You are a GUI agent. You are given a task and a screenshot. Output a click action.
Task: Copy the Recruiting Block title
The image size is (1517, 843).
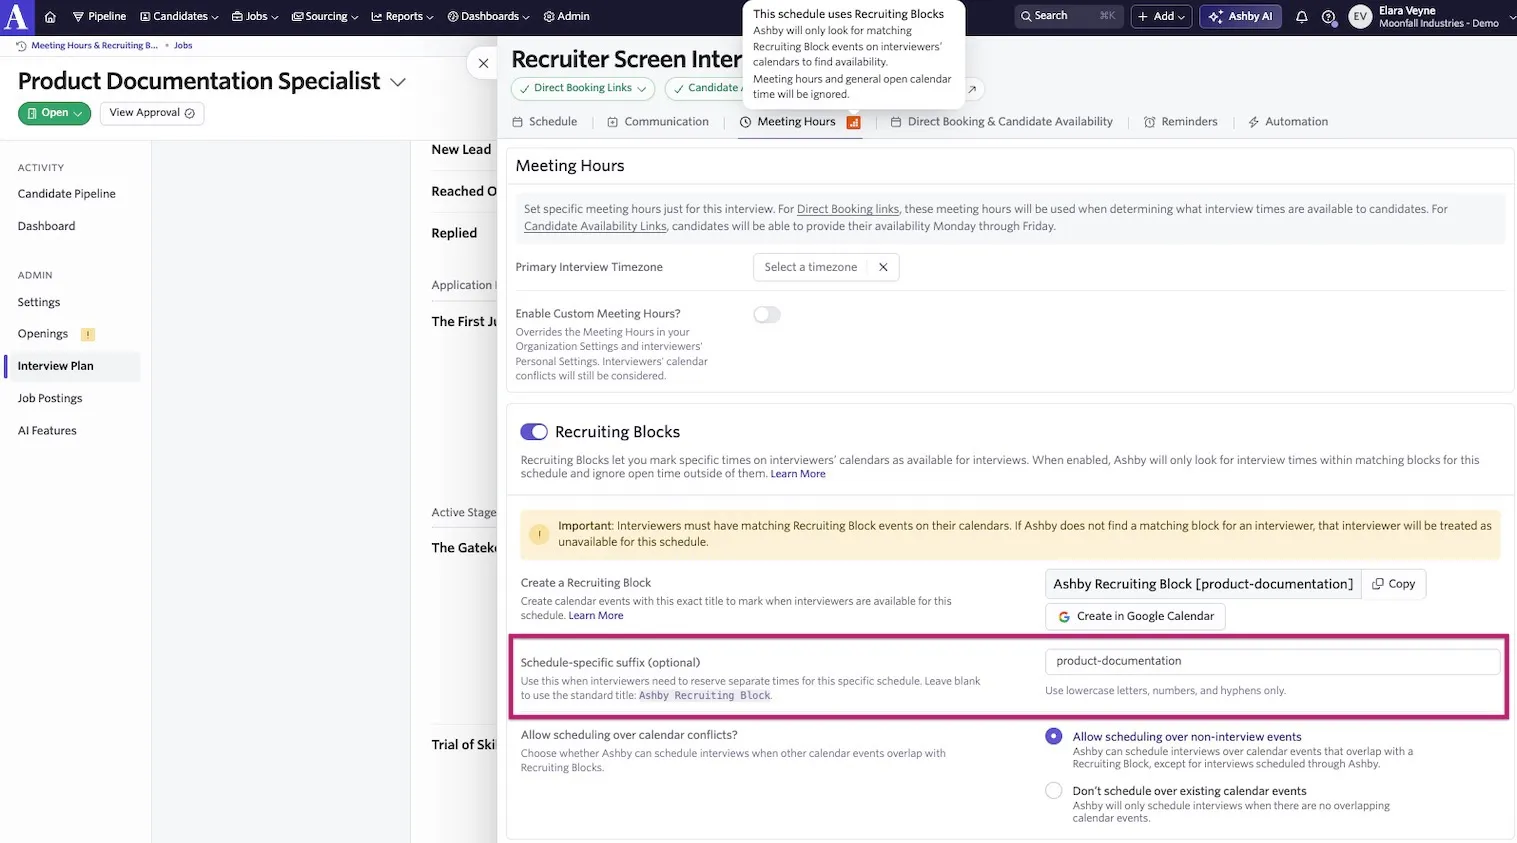click(x=1394, y=584)
